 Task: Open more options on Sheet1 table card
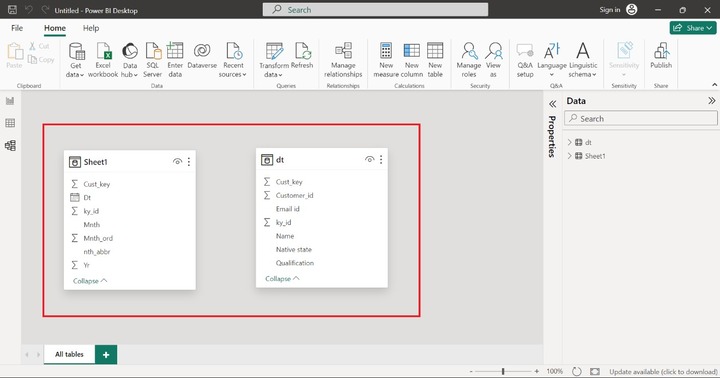189,162
